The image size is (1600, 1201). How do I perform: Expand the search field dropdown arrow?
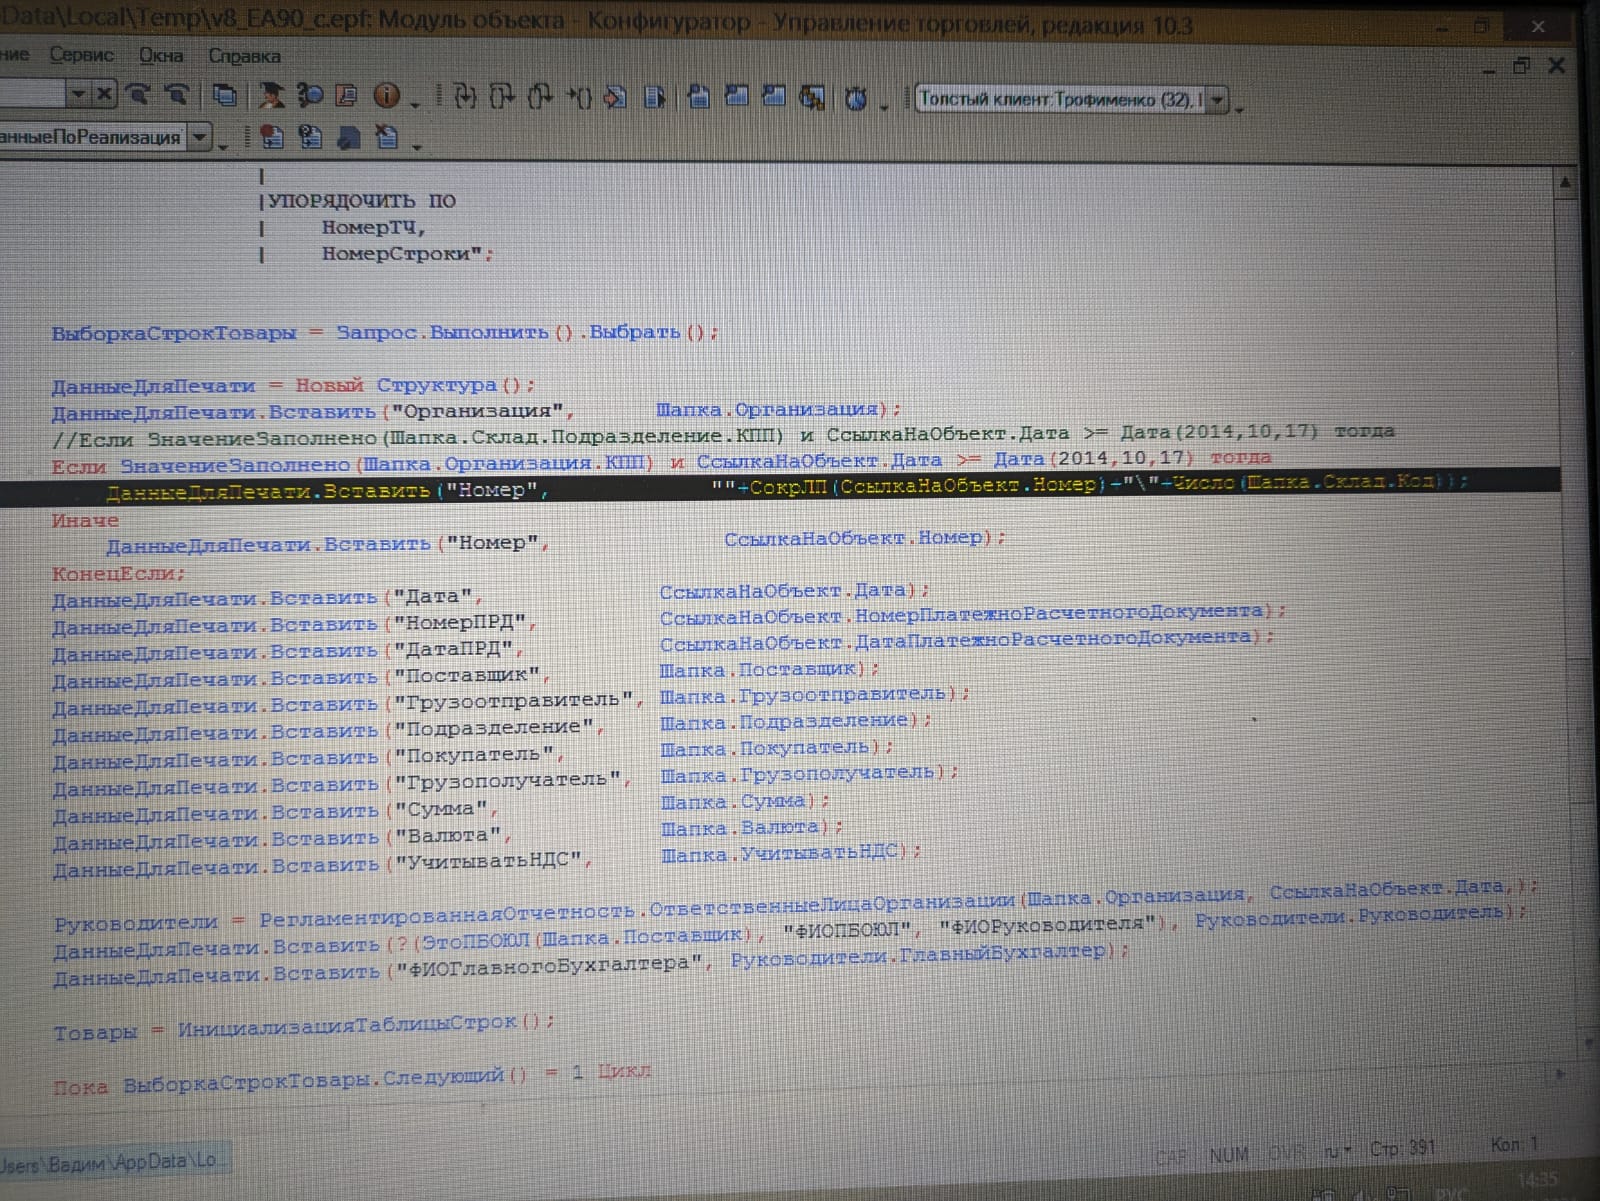[77, 95]
